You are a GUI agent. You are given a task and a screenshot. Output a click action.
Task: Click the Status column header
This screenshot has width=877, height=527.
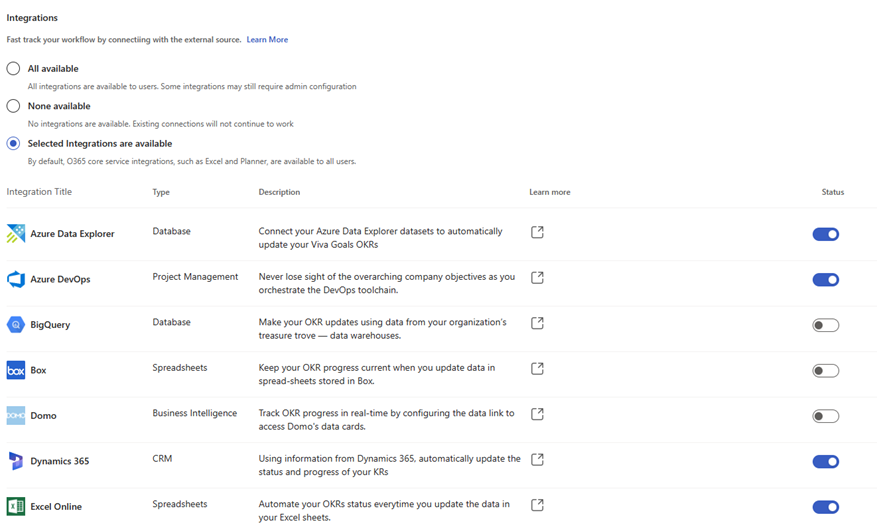tap(833, 192)
